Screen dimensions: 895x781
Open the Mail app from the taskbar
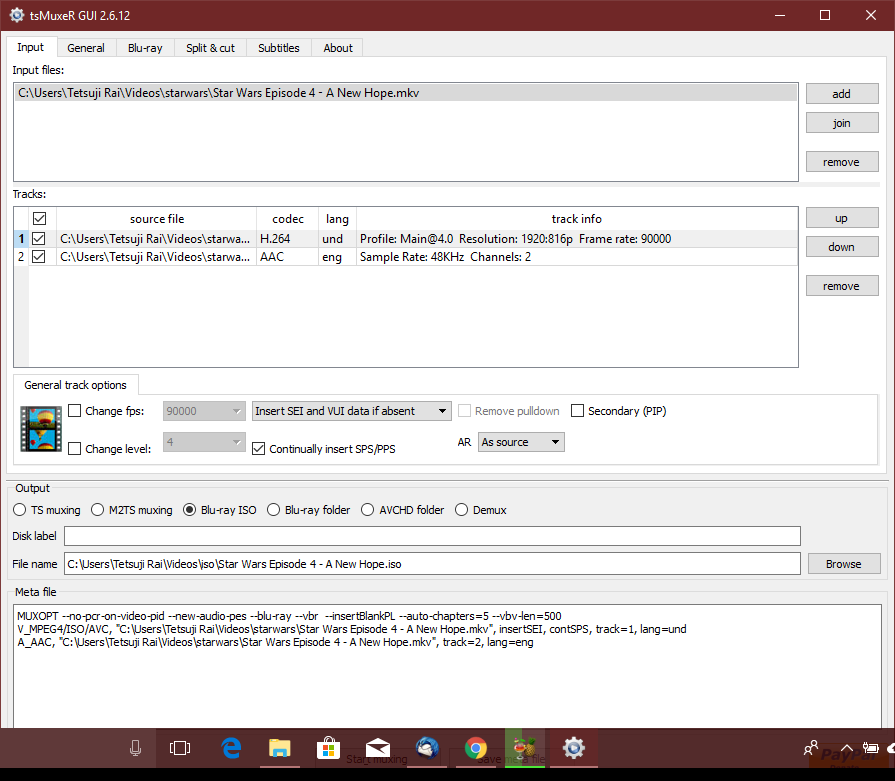click(x=378, y=748)
